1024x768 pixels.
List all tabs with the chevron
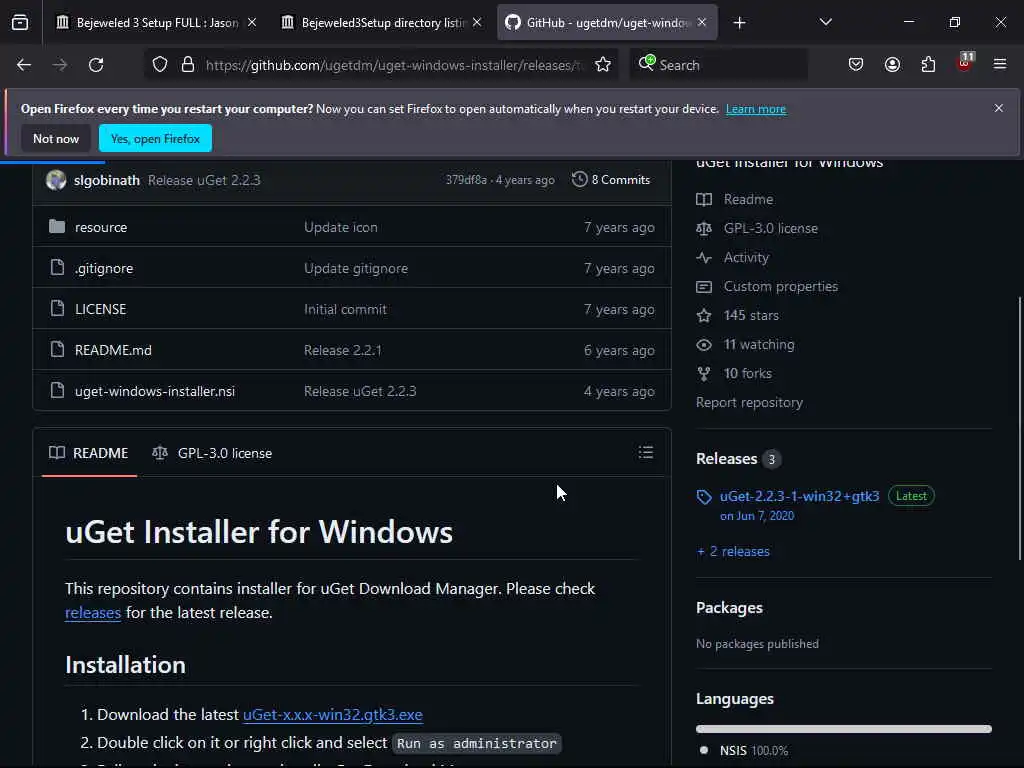pos(825,22)
